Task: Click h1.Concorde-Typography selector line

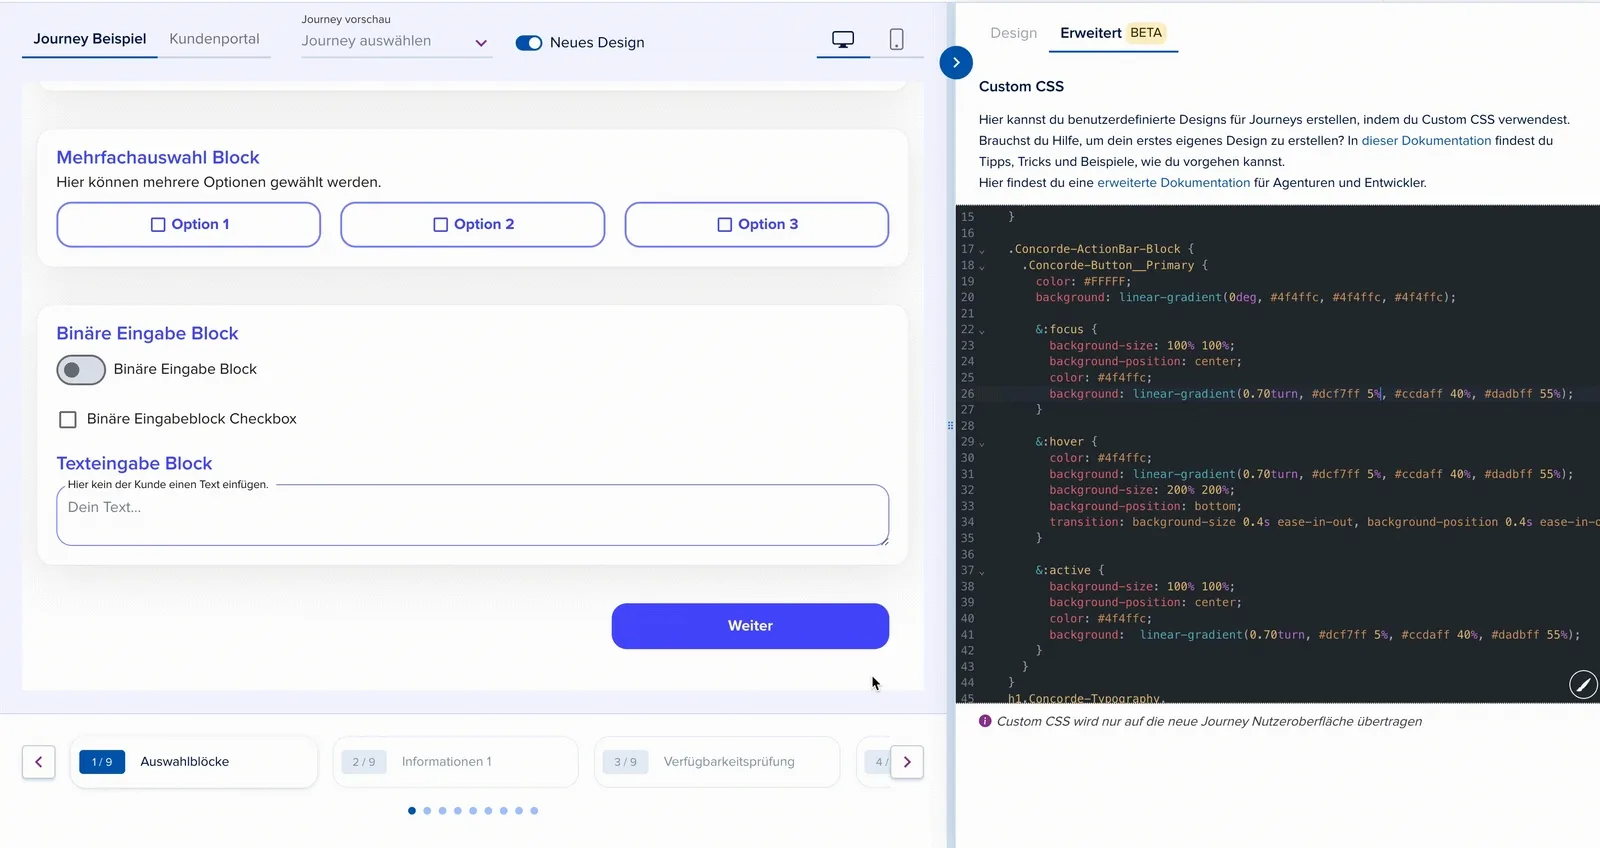Action: pos(1086,698)
